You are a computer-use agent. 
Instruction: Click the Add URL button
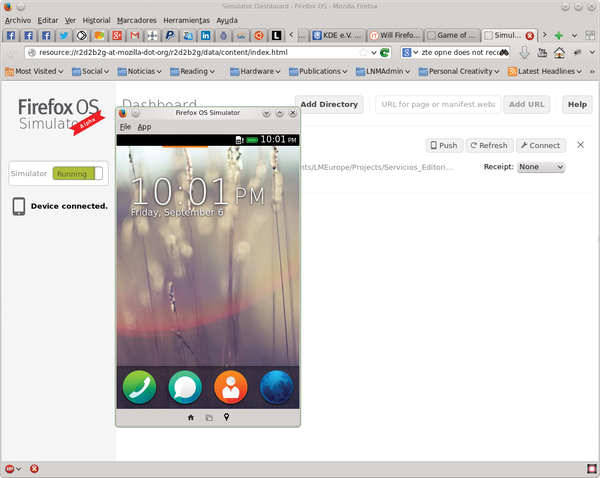pos(527,104)
